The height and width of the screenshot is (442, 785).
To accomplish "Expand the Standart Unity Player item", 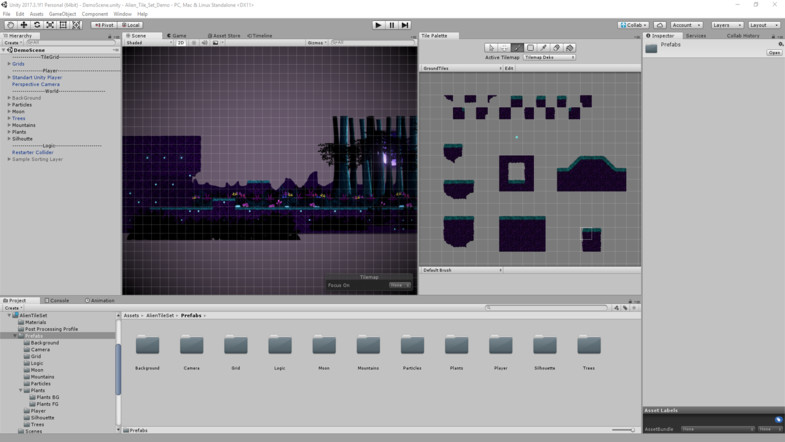I will (x=9, y=78).
